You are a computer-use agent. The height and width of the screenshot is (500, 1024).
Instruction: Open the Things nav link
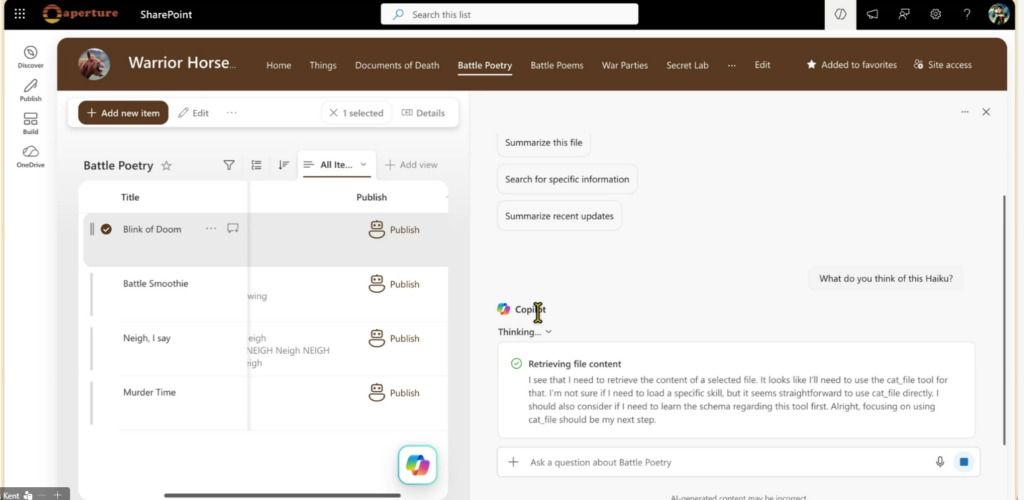[x=323, y=65]
